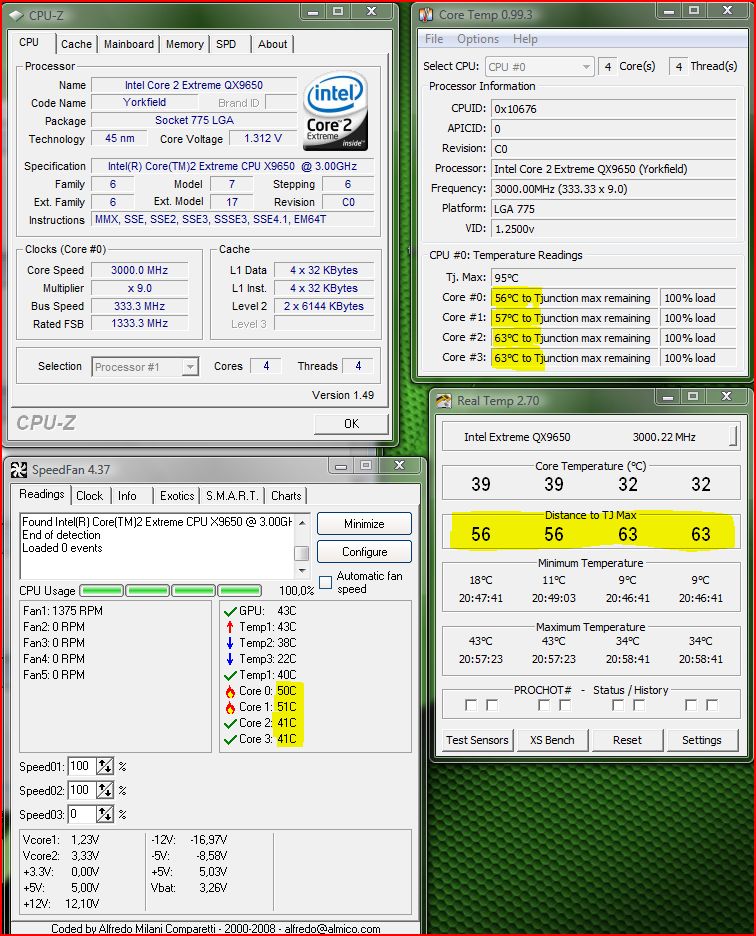
Task: Click the SpeedFan Configure button
Action: [x=364, y=552]
